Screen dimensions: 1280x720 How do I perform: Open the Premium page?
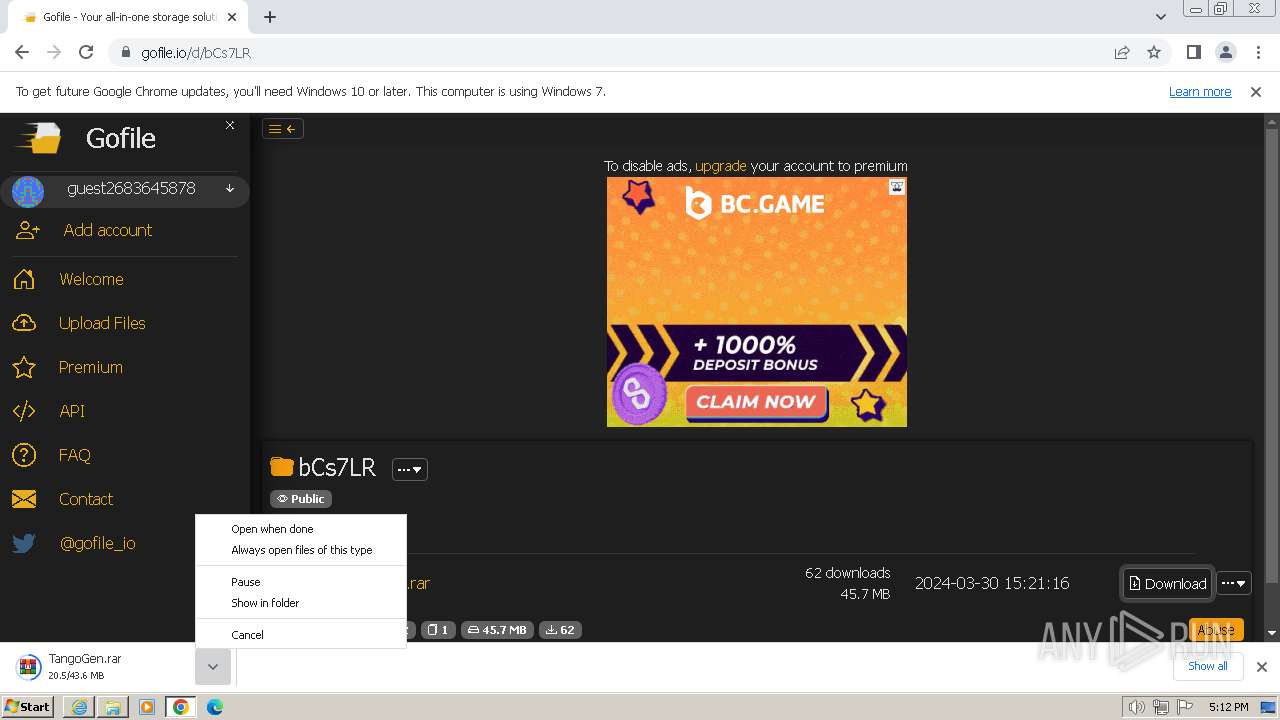(90, 367)
